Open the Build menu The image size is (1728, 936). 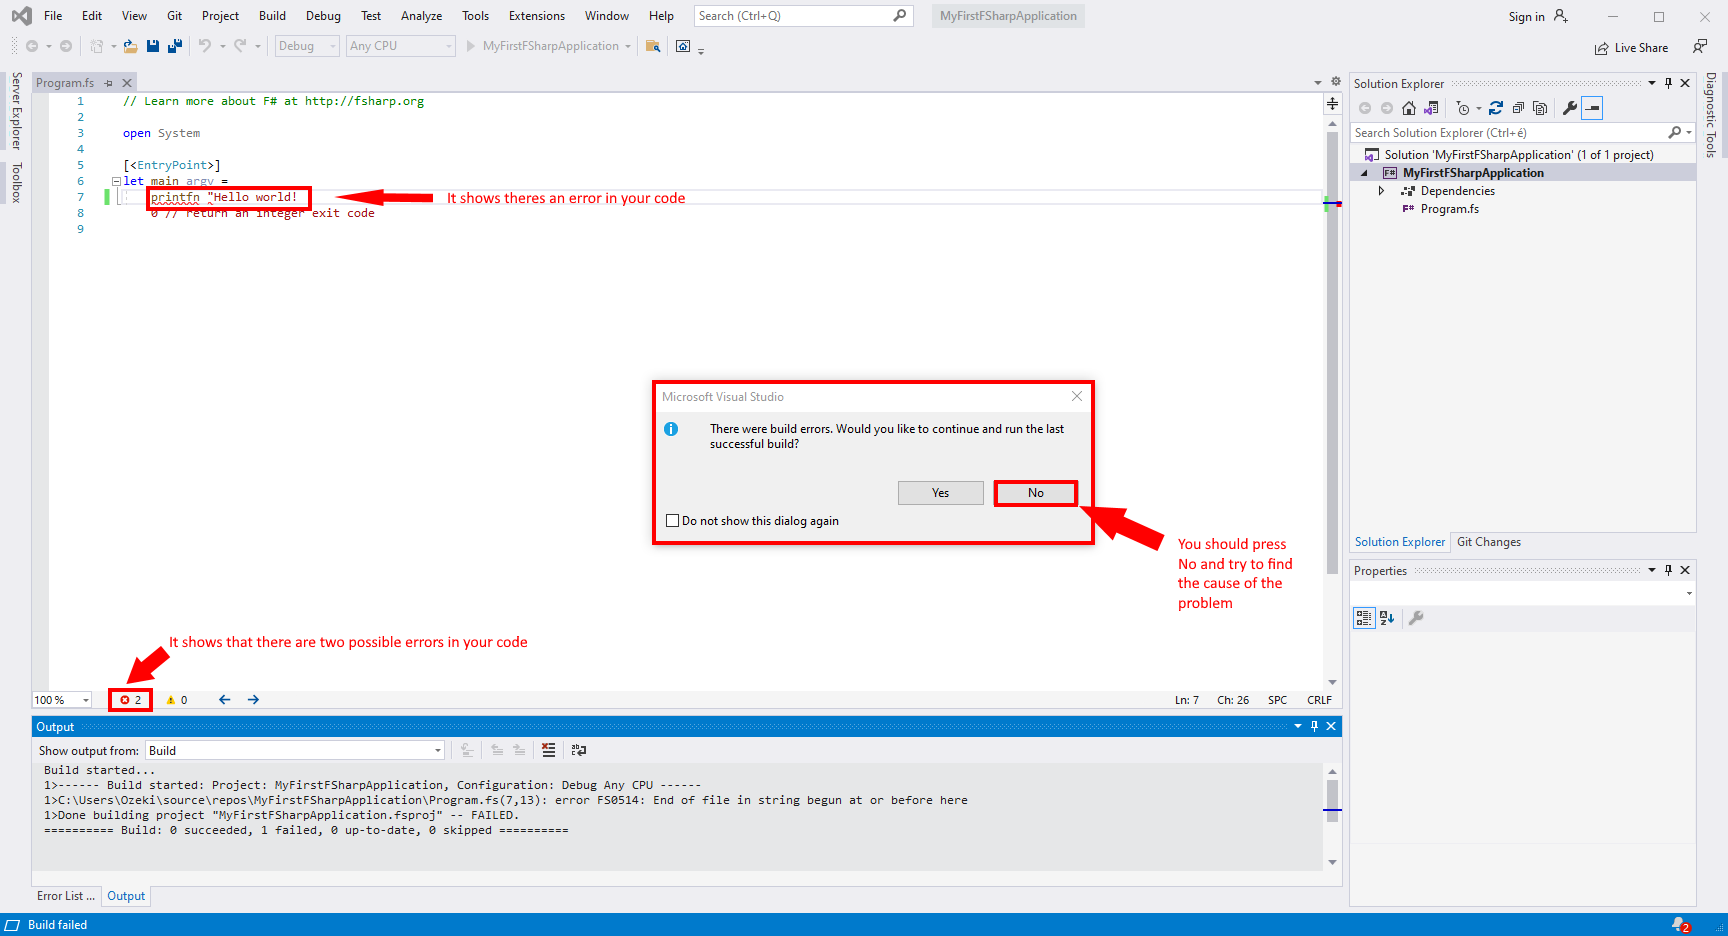coord(272,16)
